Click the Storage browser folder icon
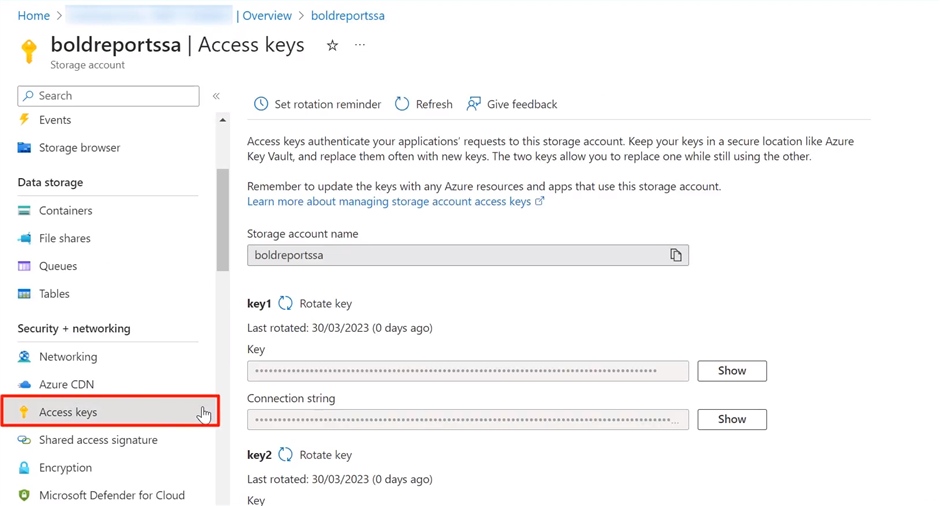The height and width of the screenshot is (506, 940). (x=24, y=147)
